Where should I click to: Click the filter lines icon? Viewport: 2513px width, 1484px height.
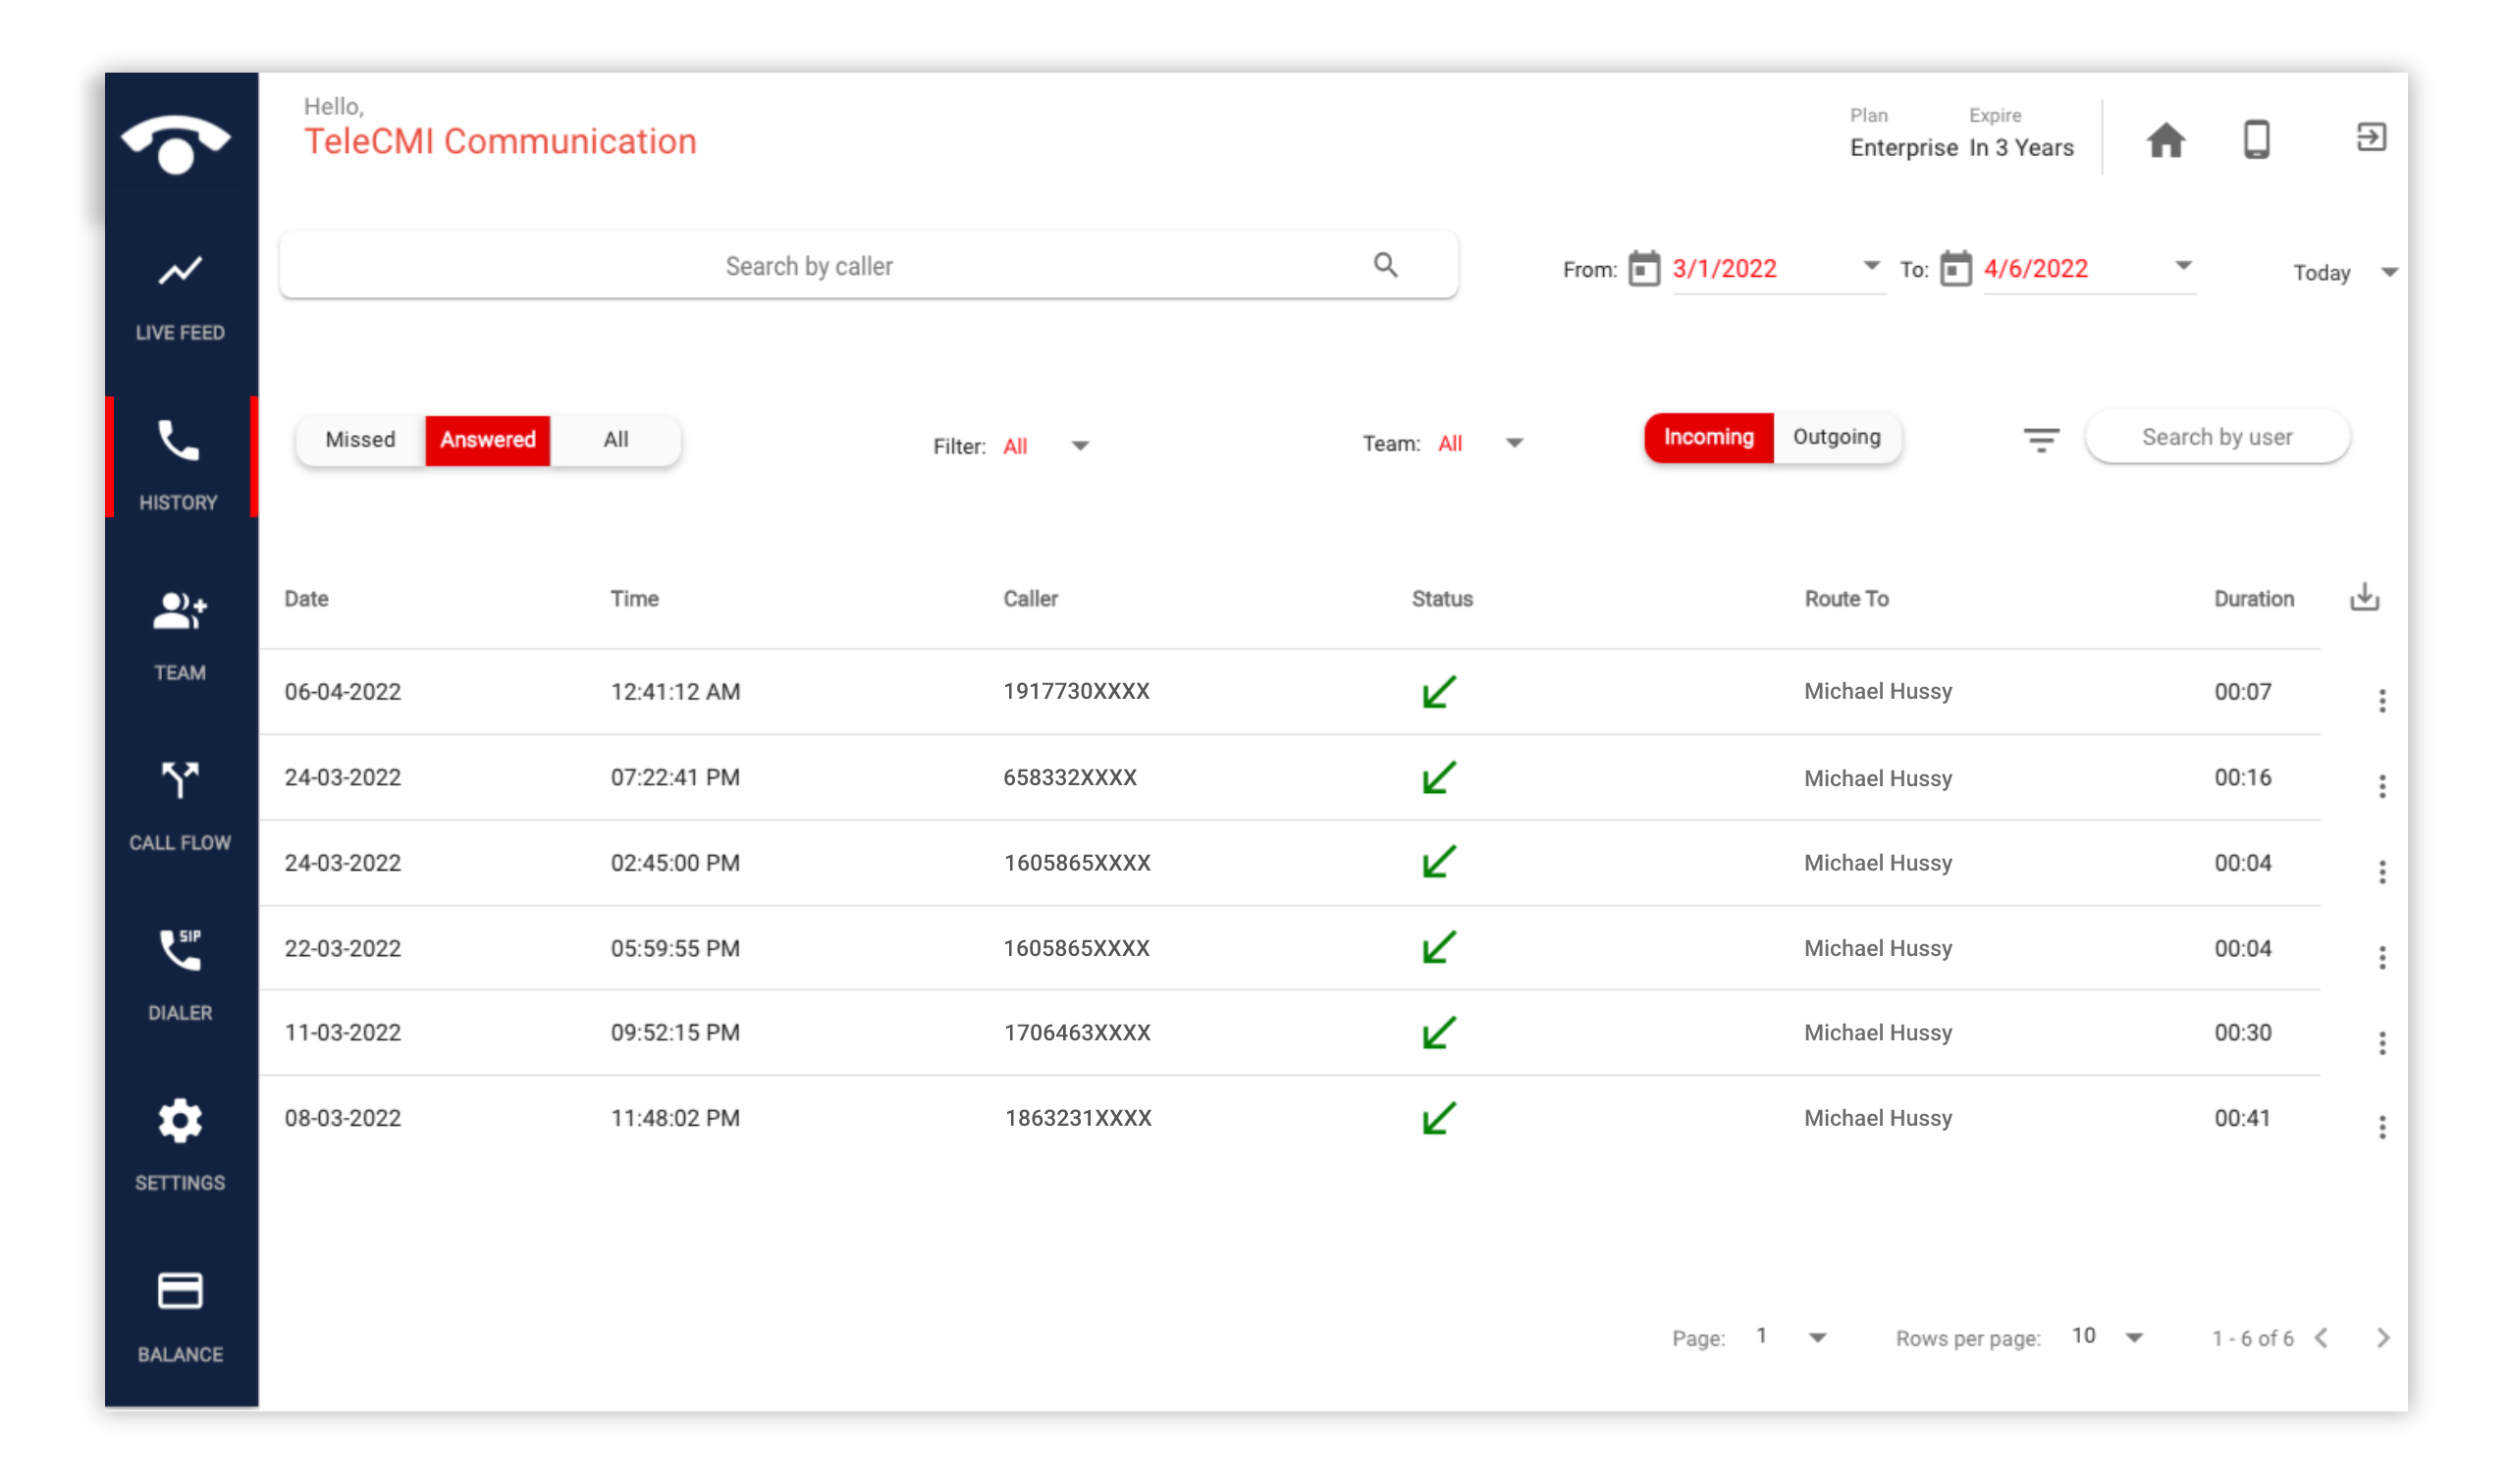2041,439
